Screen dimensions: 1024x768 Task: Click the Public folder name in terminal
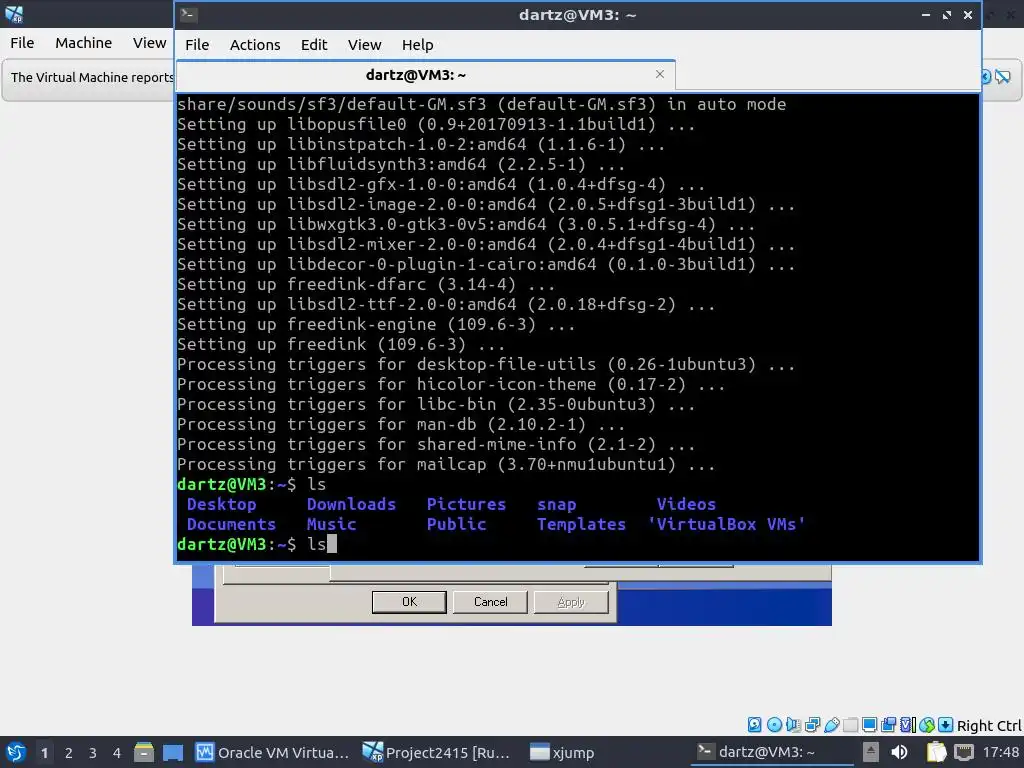coord(456,524)
